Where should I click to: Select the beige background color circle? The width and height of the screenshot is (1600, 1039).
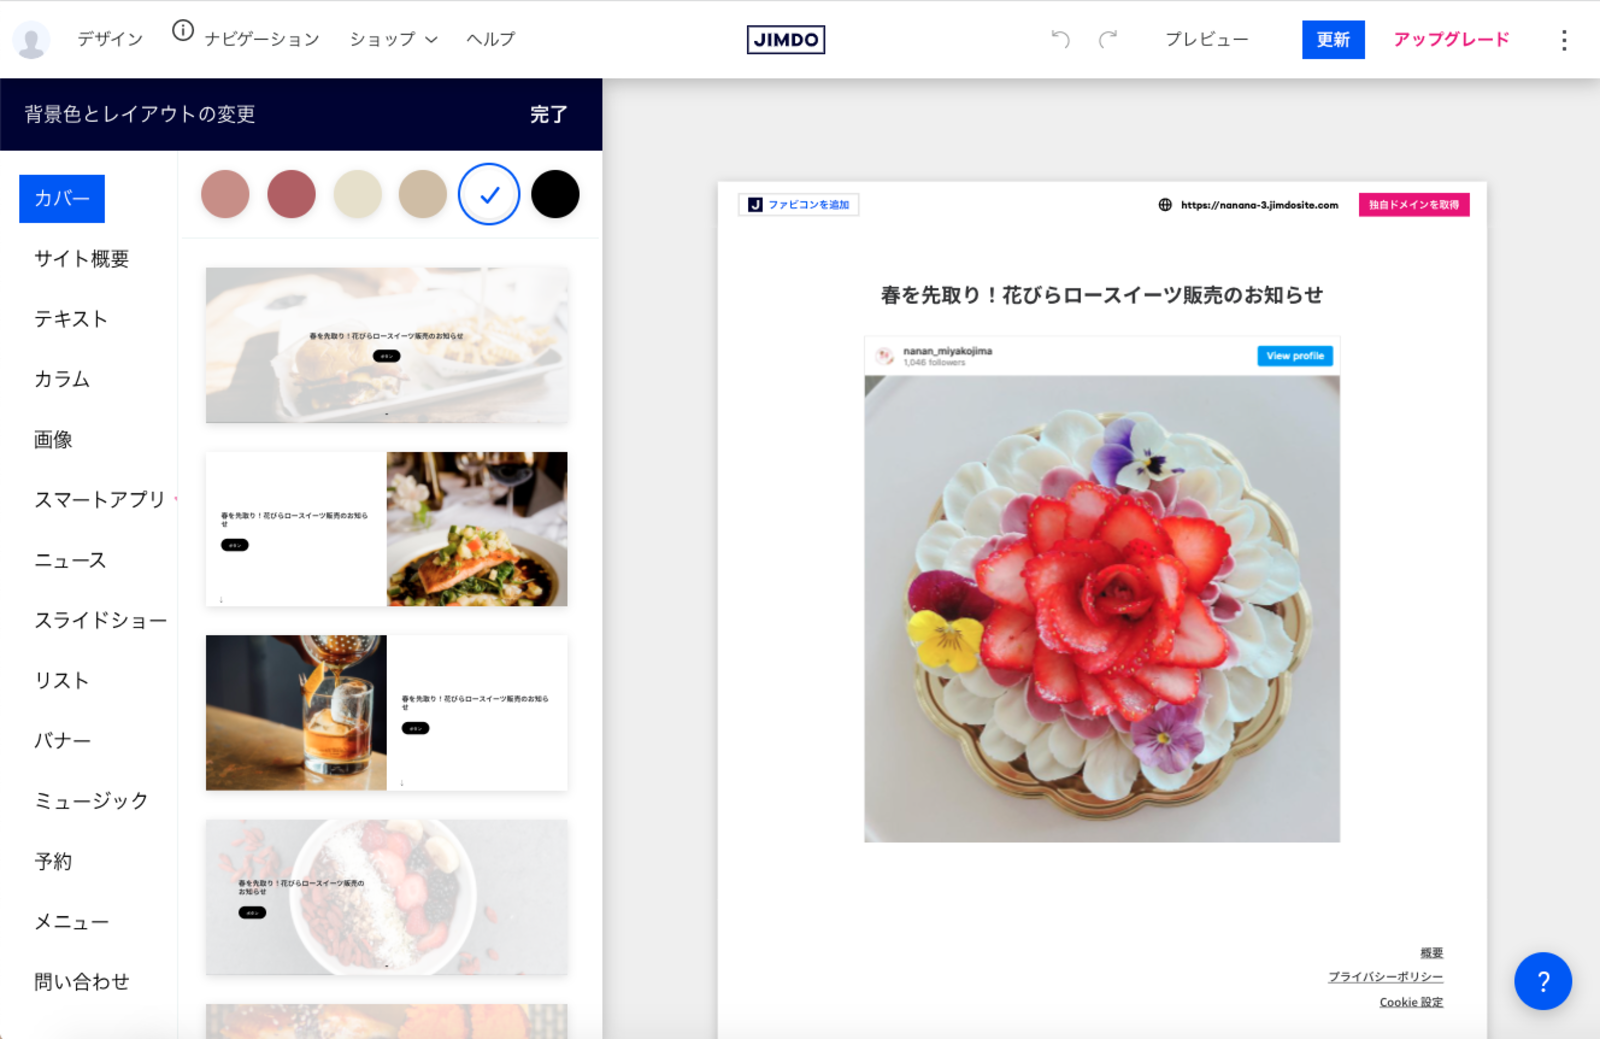(358, 195)
